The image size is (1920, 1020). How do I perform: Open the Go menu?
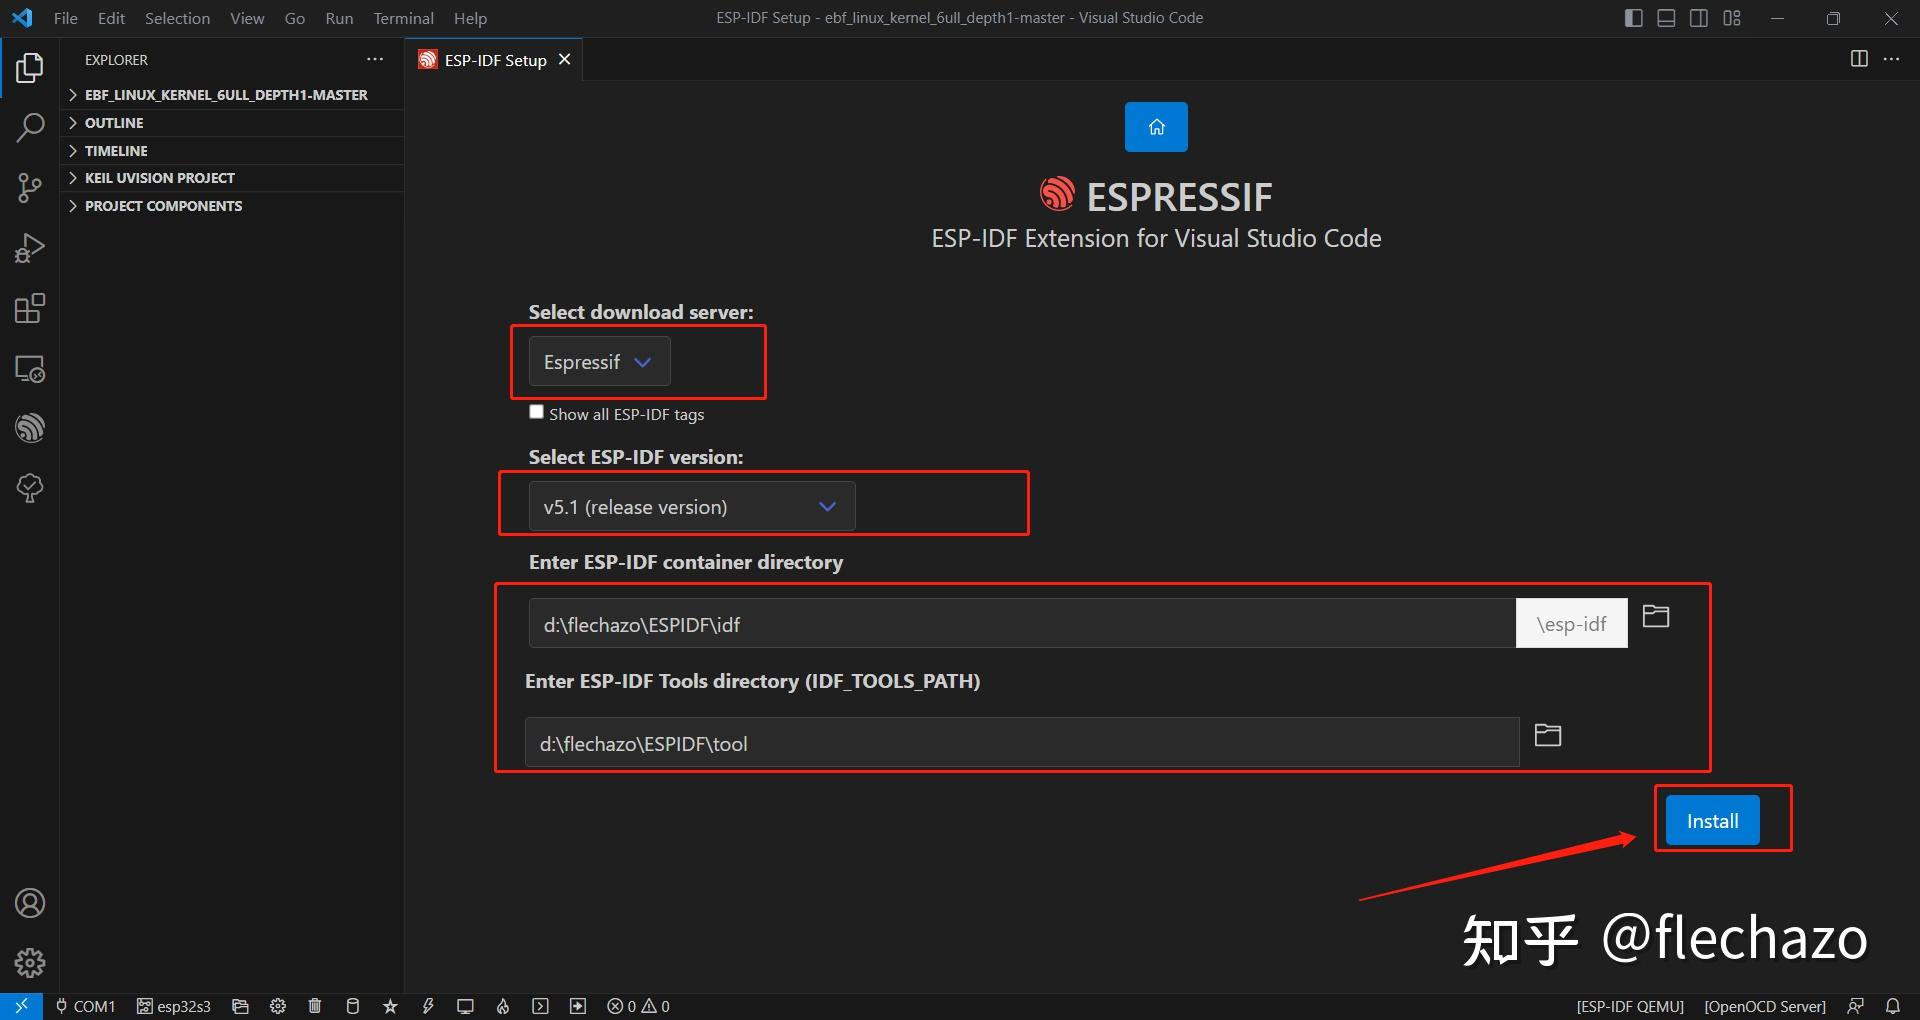pyautogui.click(x=295, y=18)
